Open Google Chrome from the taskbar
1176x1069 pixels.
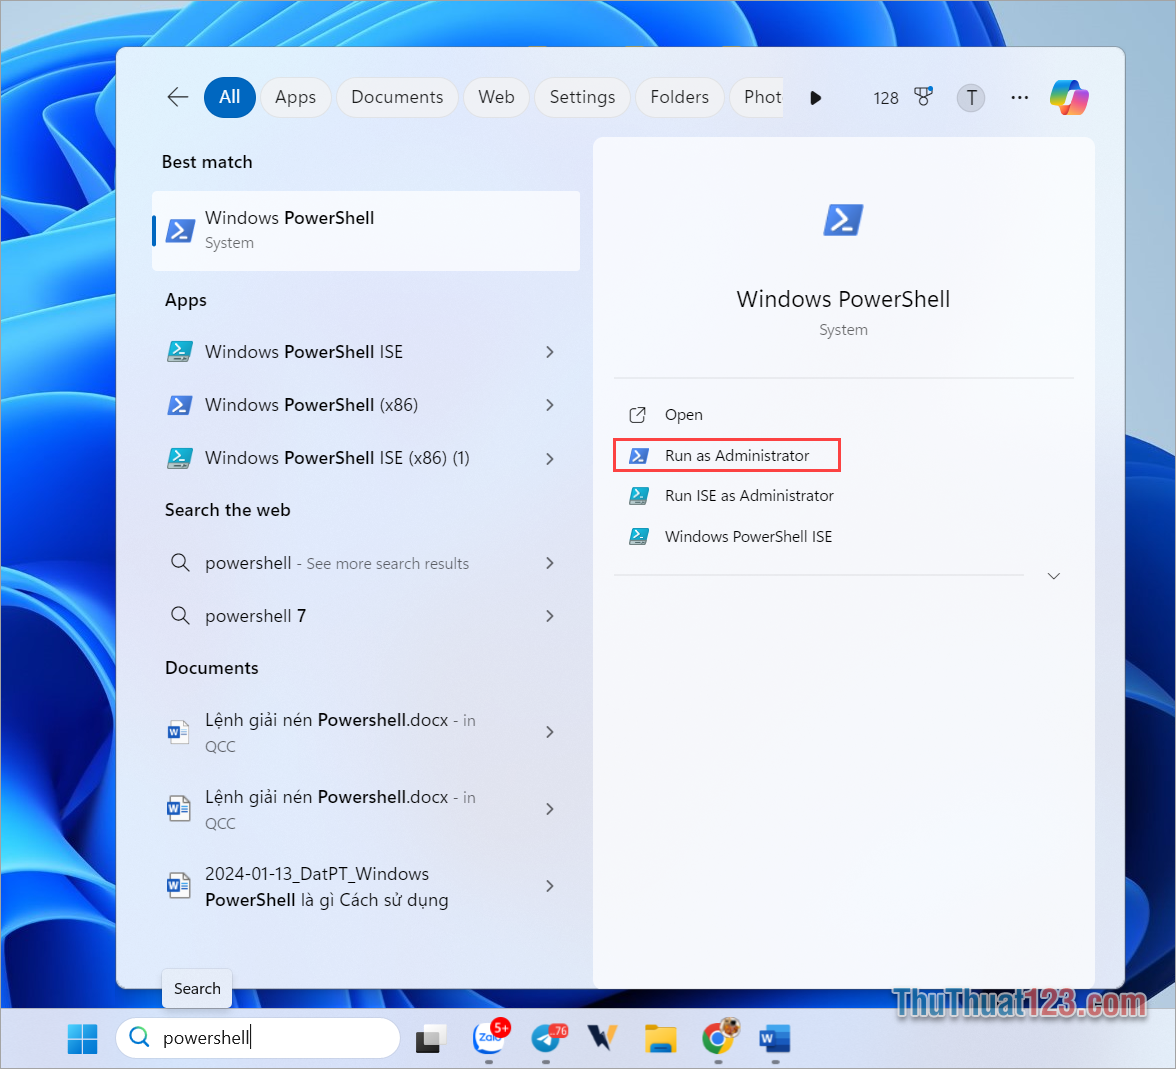(718, 1038)
